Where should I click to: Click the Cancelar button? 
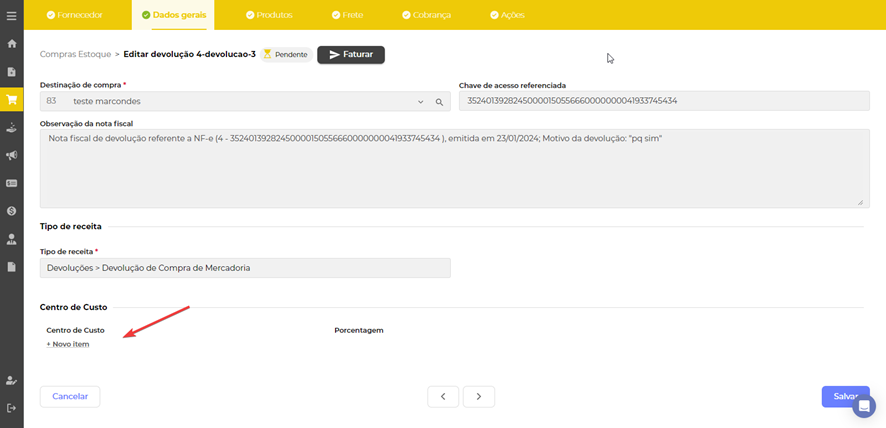tap(70, 397)
